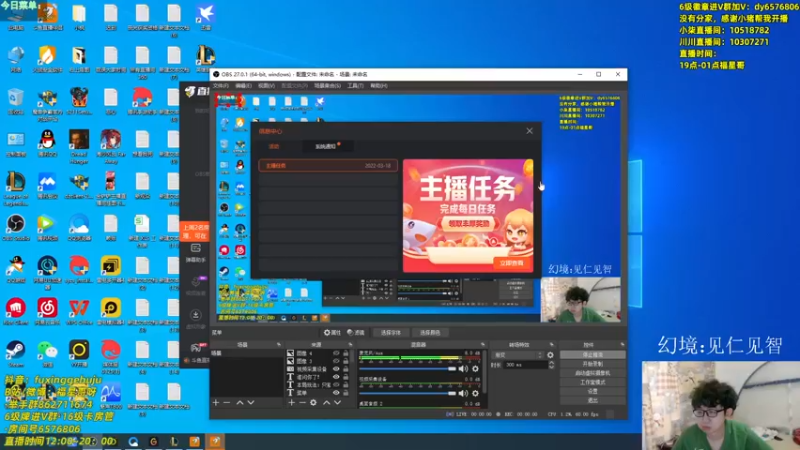
Task: Hide the 谁问你了! text source
Action: pyautogui.click(x=336, y=377)
